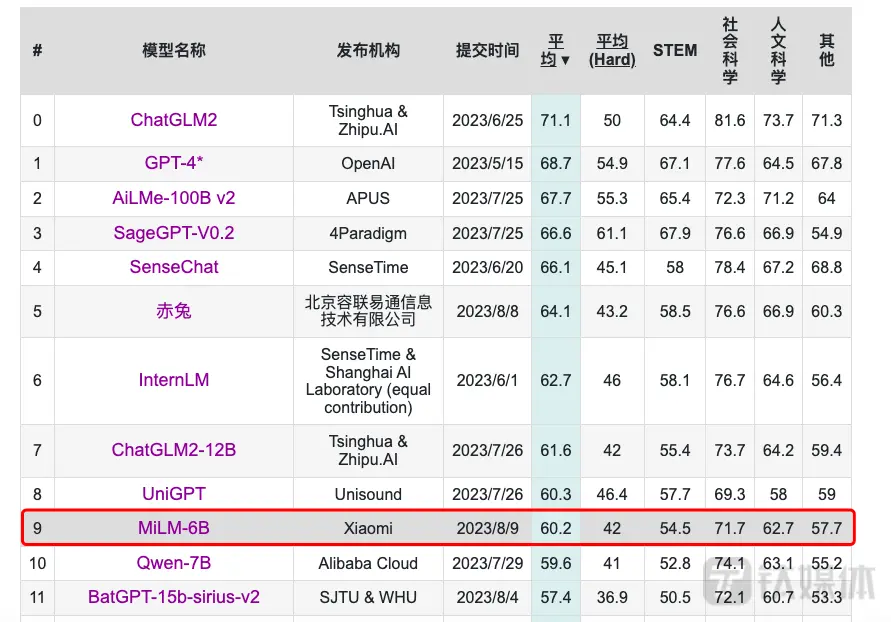The height and width of the screenshot is (622, 891).
Task: Select the SJTU & WHU organization cell
Action: click(x=368, y=598)
